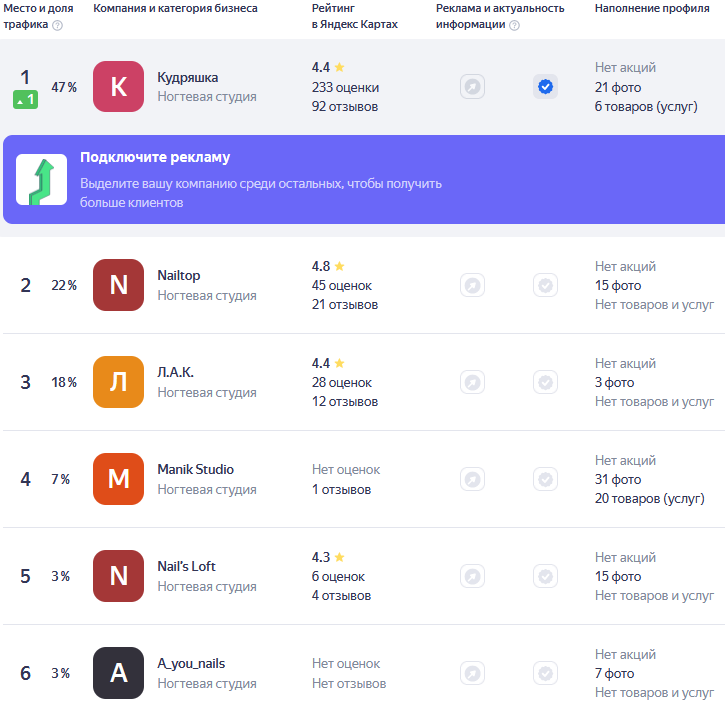Click the verification badge icon in Nailtop row
Image resolution: width=725 pixels, height=710 pixels.
coord(546,285)
